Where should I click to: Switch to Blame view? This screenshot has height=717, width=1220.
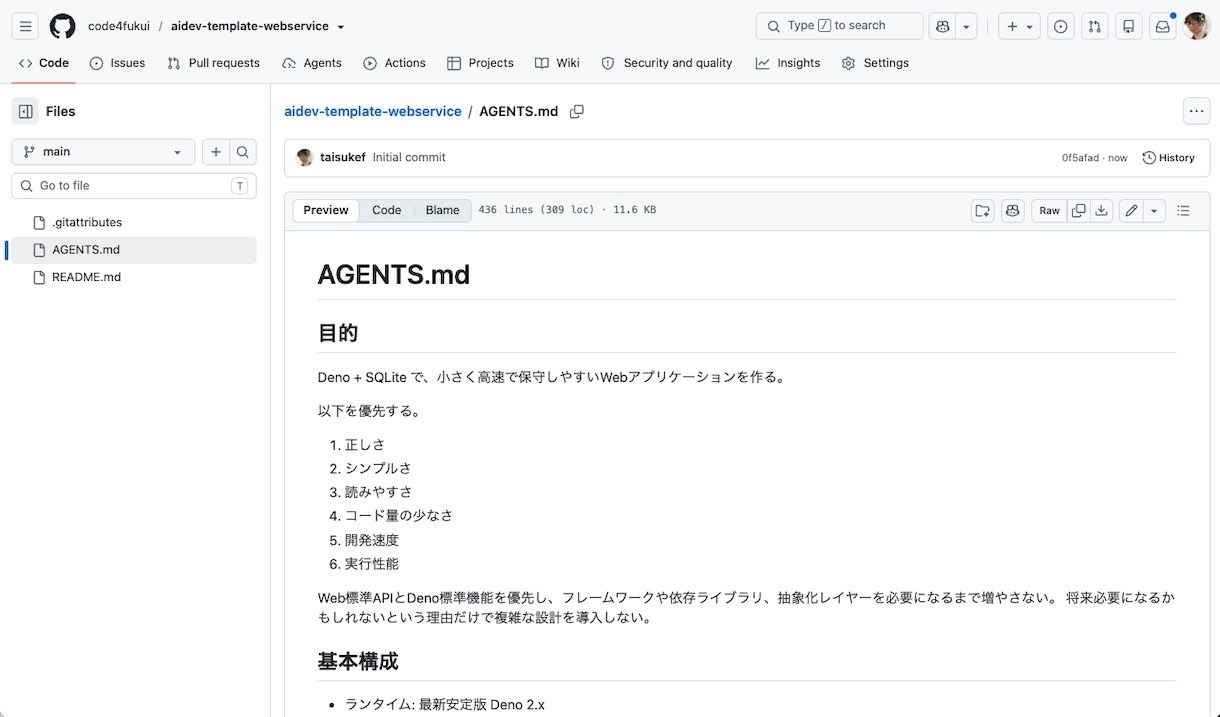(442, 211)
